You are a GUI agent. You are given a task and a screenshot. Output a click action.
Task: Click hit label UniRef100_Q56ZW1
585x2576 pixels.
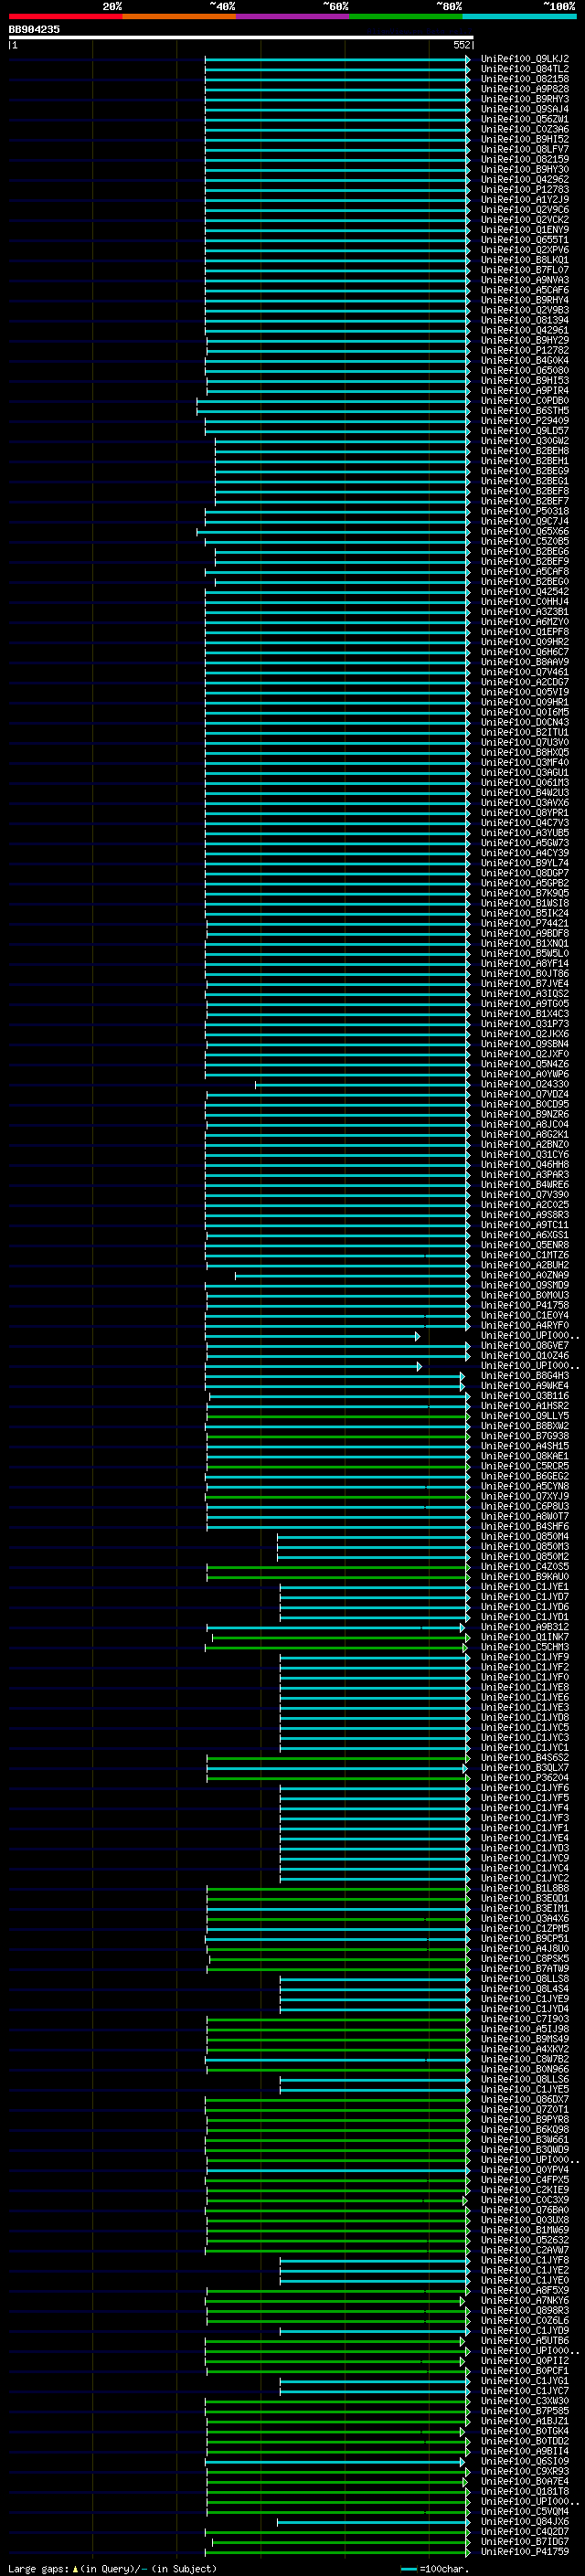525,119
